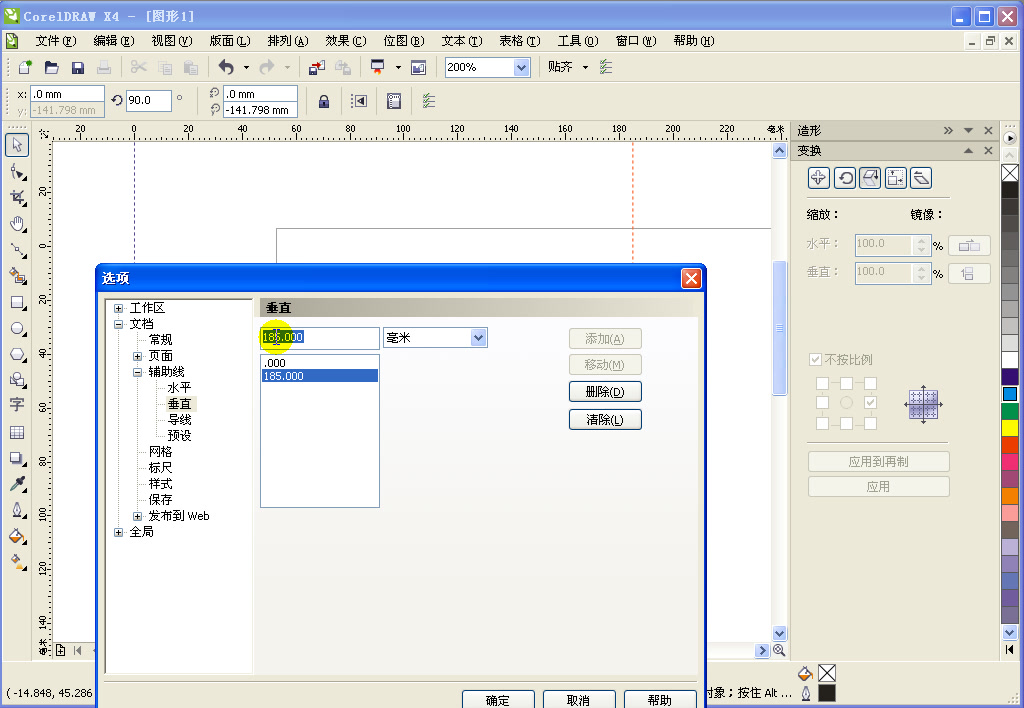Click the lock icon on property bar
The image size is (1024, 708).
pyautogui.click(x=323, y=101)
